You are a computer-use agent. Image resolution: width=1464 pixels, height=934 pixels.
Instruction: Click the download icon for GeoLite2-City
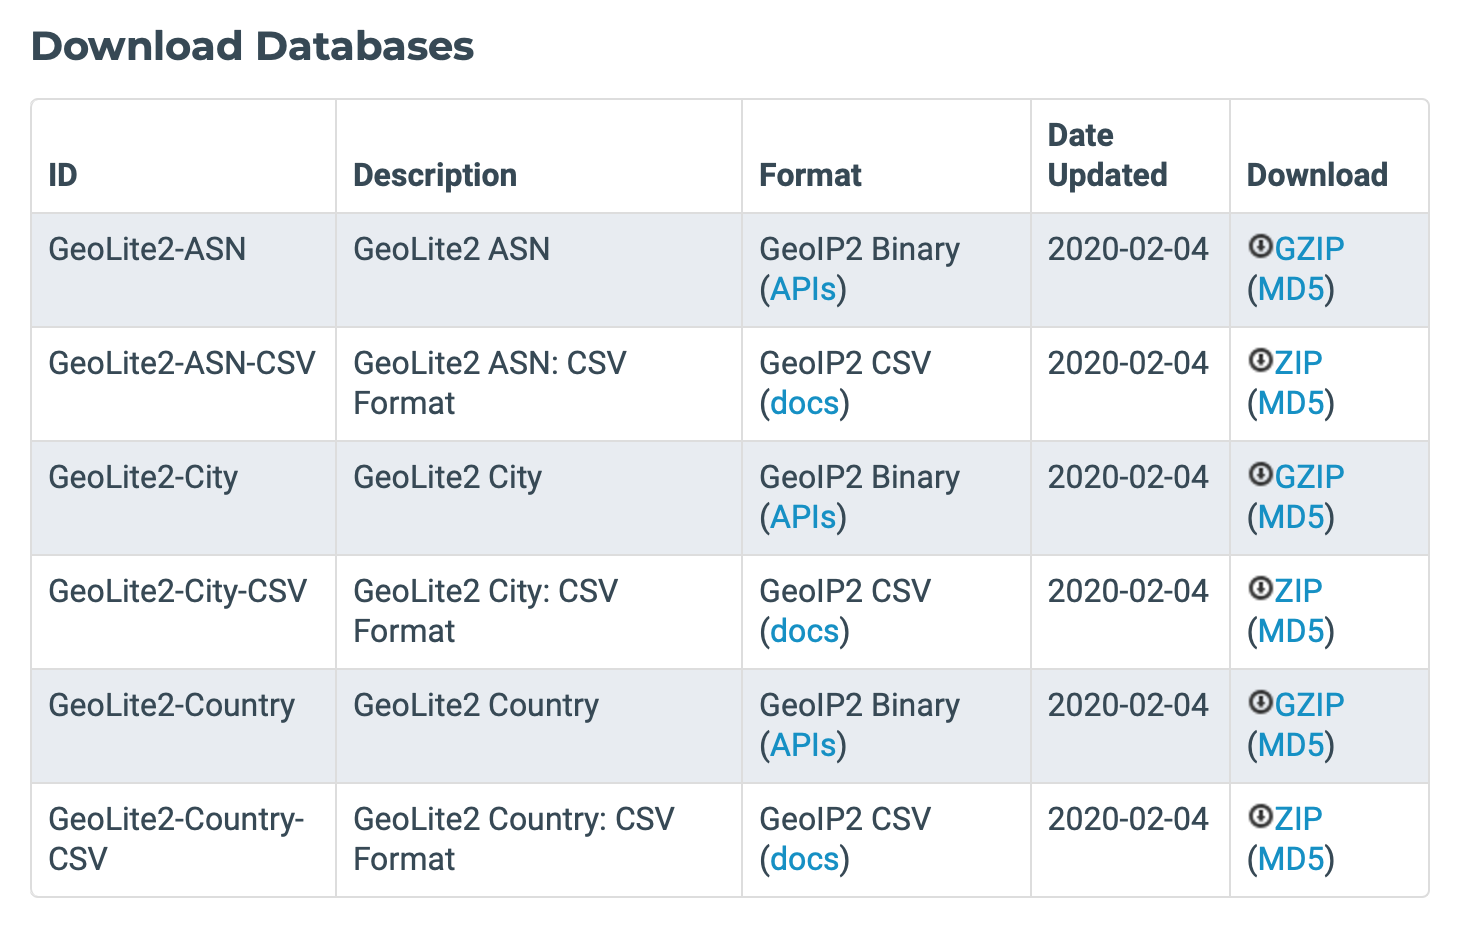coord(1260,474)
